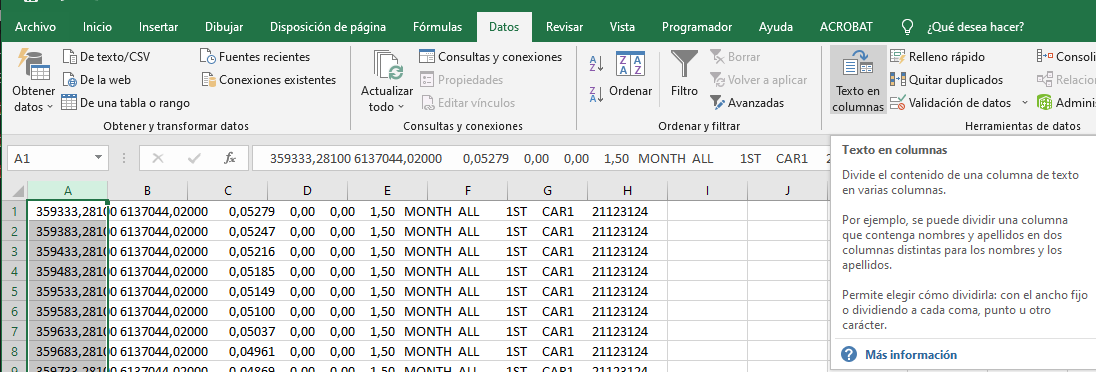This screenshot has width=1096, height=372.
Task: Apply Relleno rápido
Action: tap(937, 57)
